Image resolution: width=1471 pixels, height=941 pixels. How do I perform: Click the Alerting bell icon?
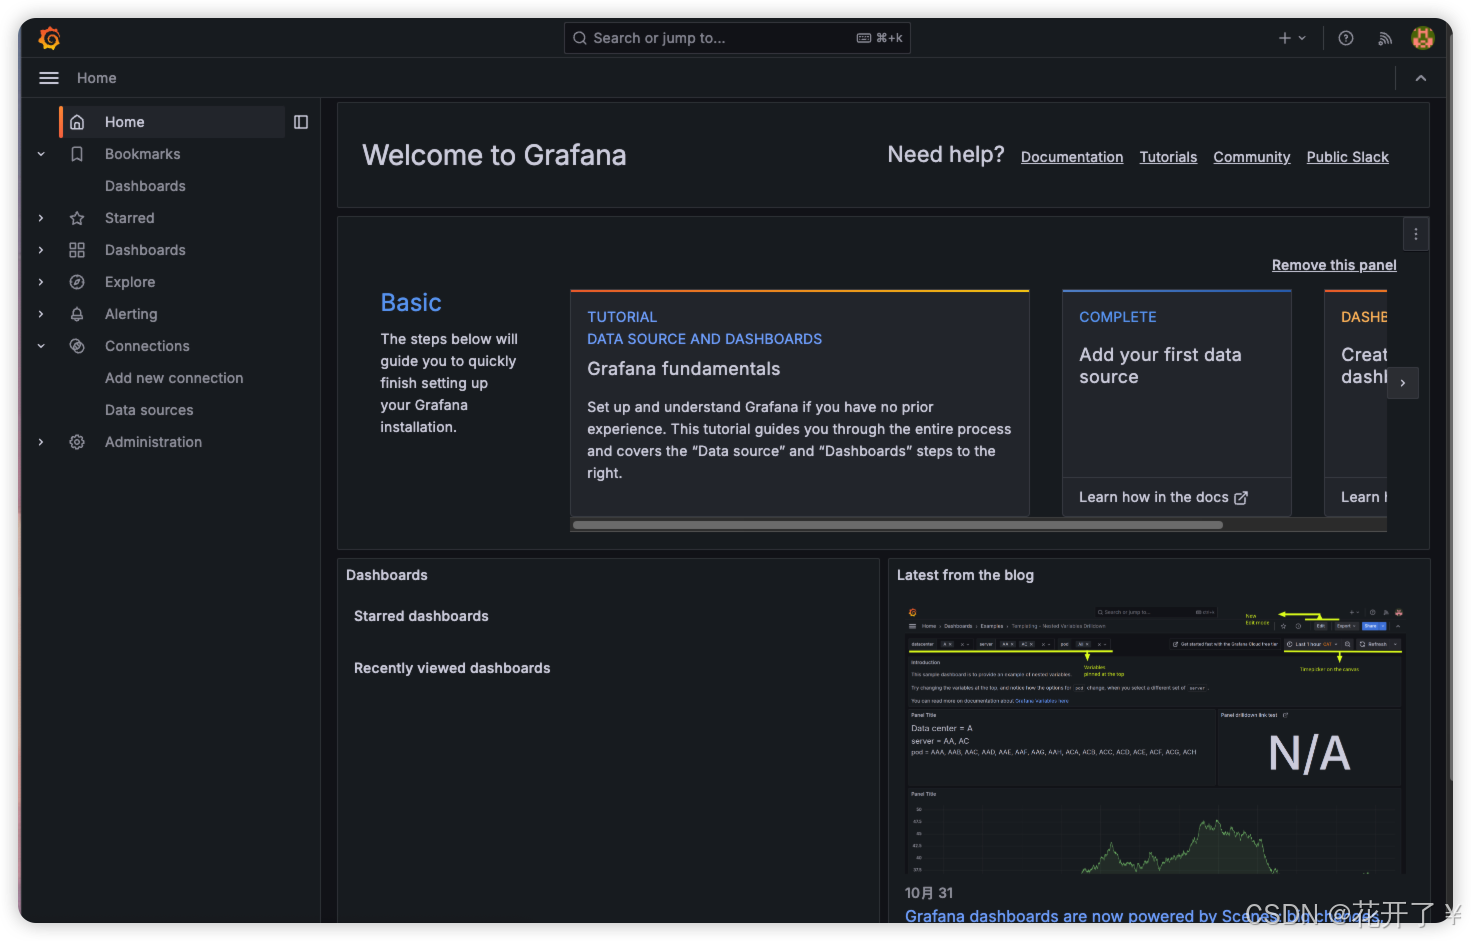click(x=77, y=314)
